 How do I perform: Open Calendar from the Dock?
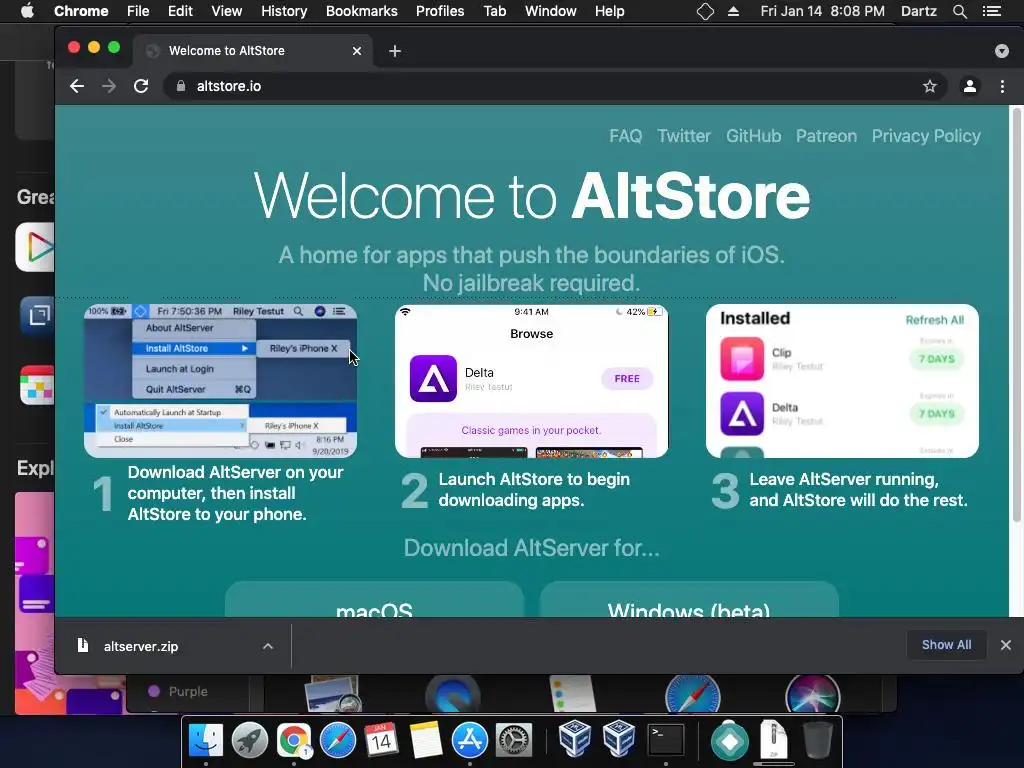[381, 741]
